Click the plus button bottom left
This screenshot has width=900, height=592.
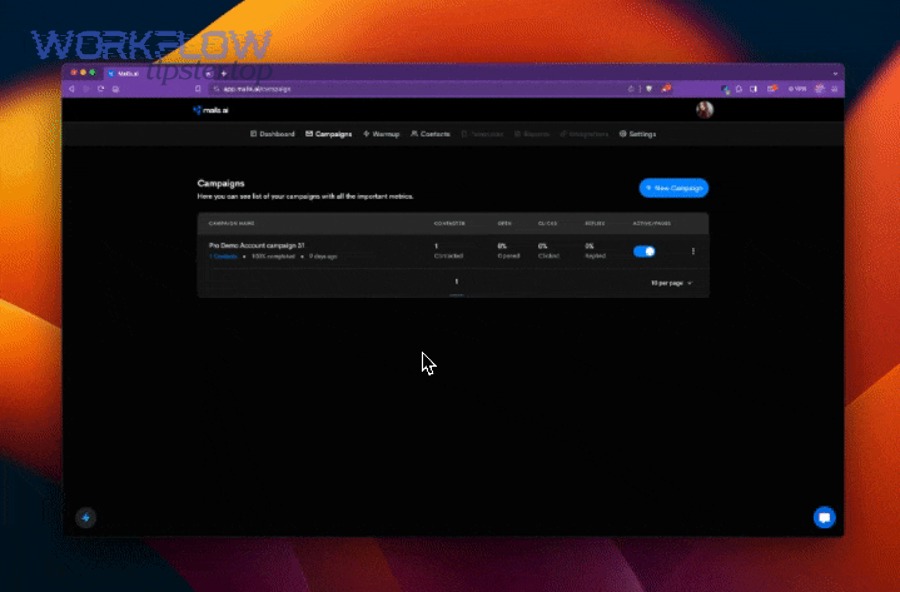coord(86,518)
